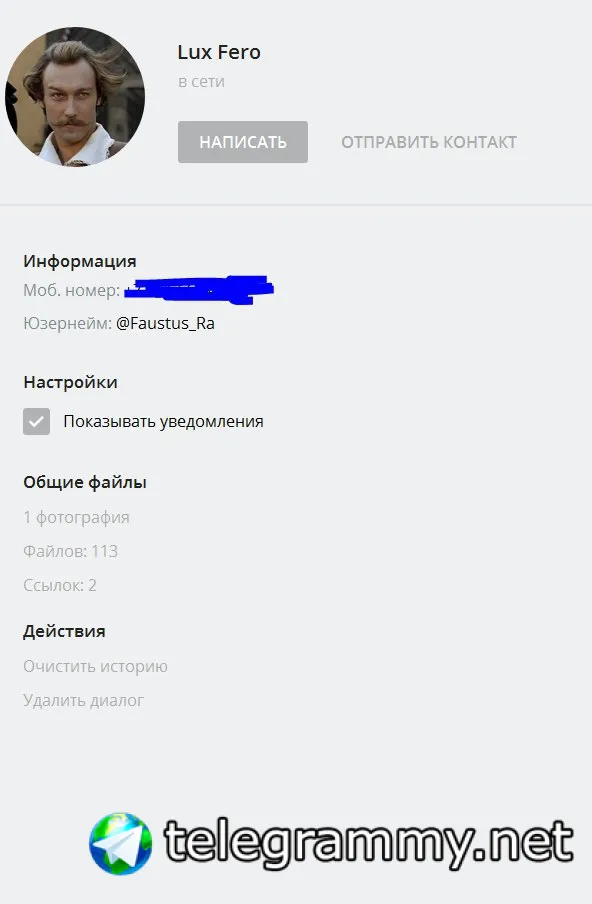Viewport: 592px width, 904px height.
Task: Open Lux Fero's profile avatar photo
Action: (75, 97)
